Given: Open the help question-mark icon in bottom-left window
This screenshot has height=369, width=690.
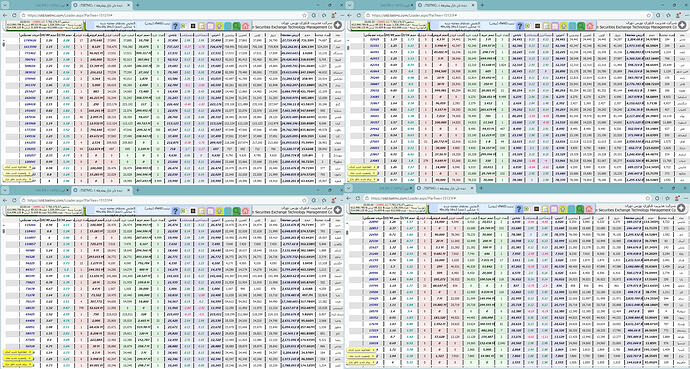Looking at the screenshot, I should click(x=175, y=211).
